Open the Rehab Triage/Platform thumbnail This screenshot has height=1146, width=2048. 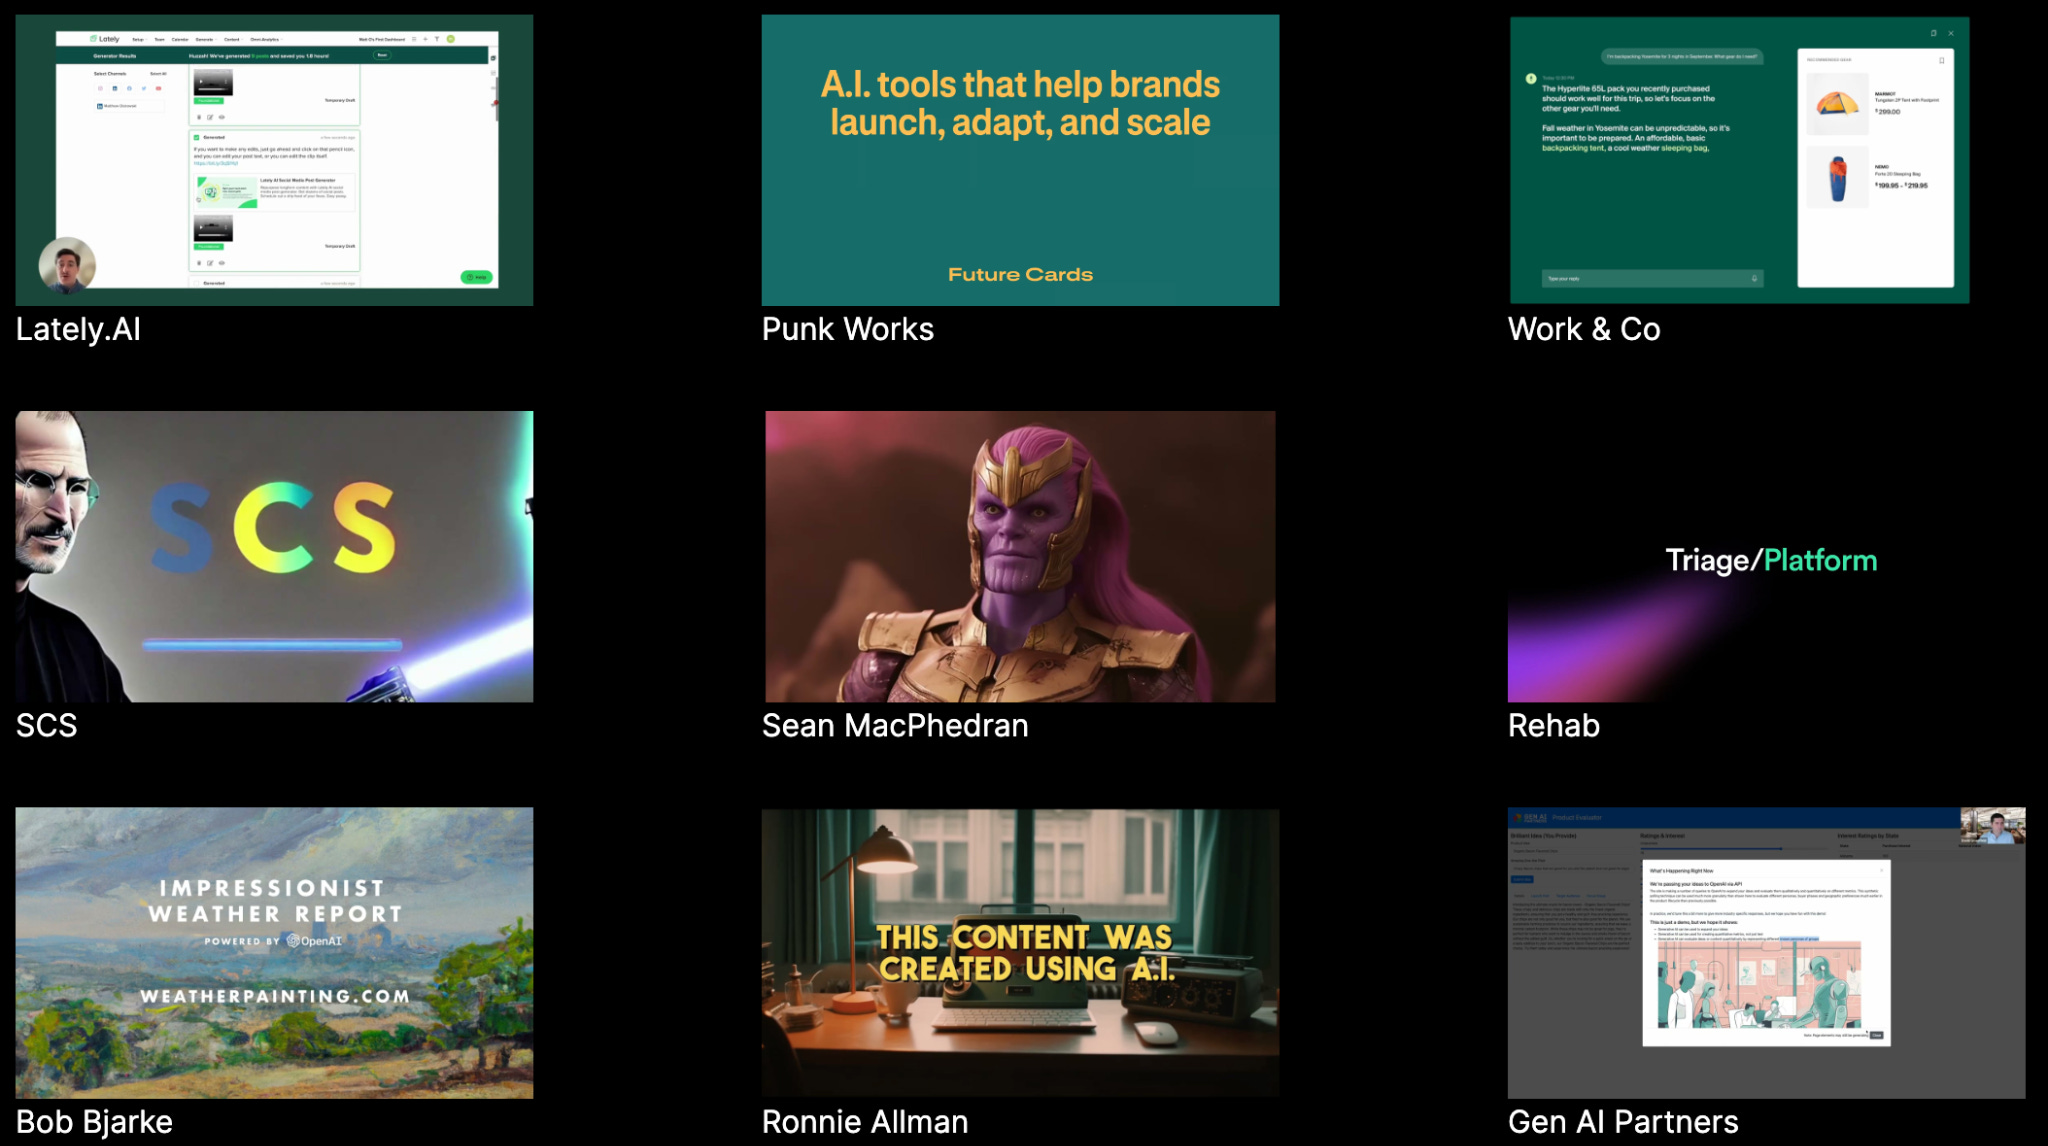[x=1767, y=556]
